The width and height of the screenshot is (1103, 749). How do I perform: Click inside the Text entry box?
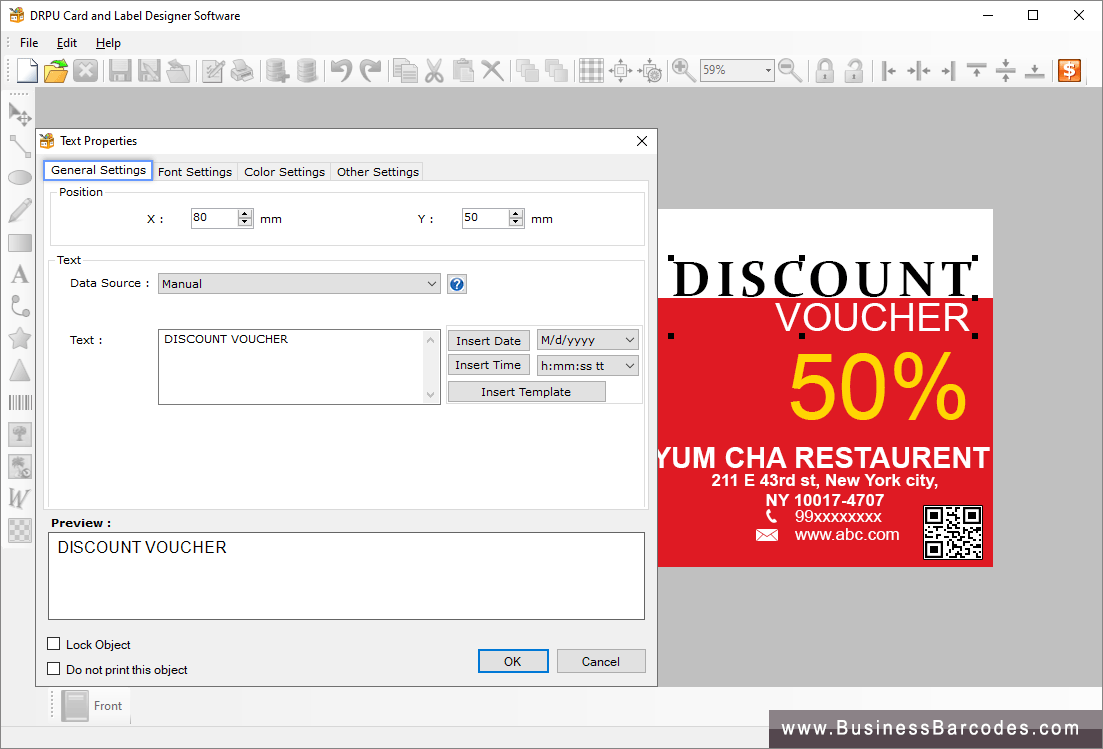[292, 367]
